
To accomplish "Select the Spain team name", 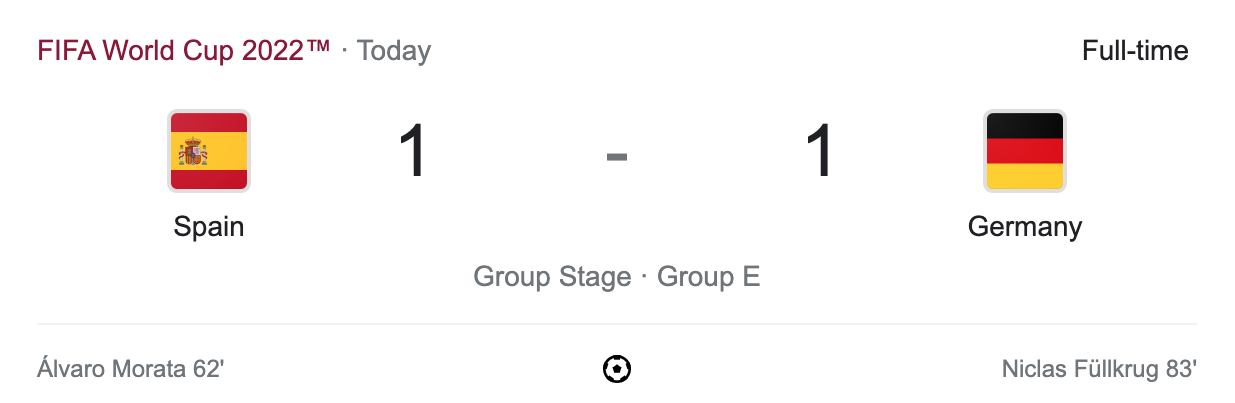I will pyautogui.click(x=208, y=227).
